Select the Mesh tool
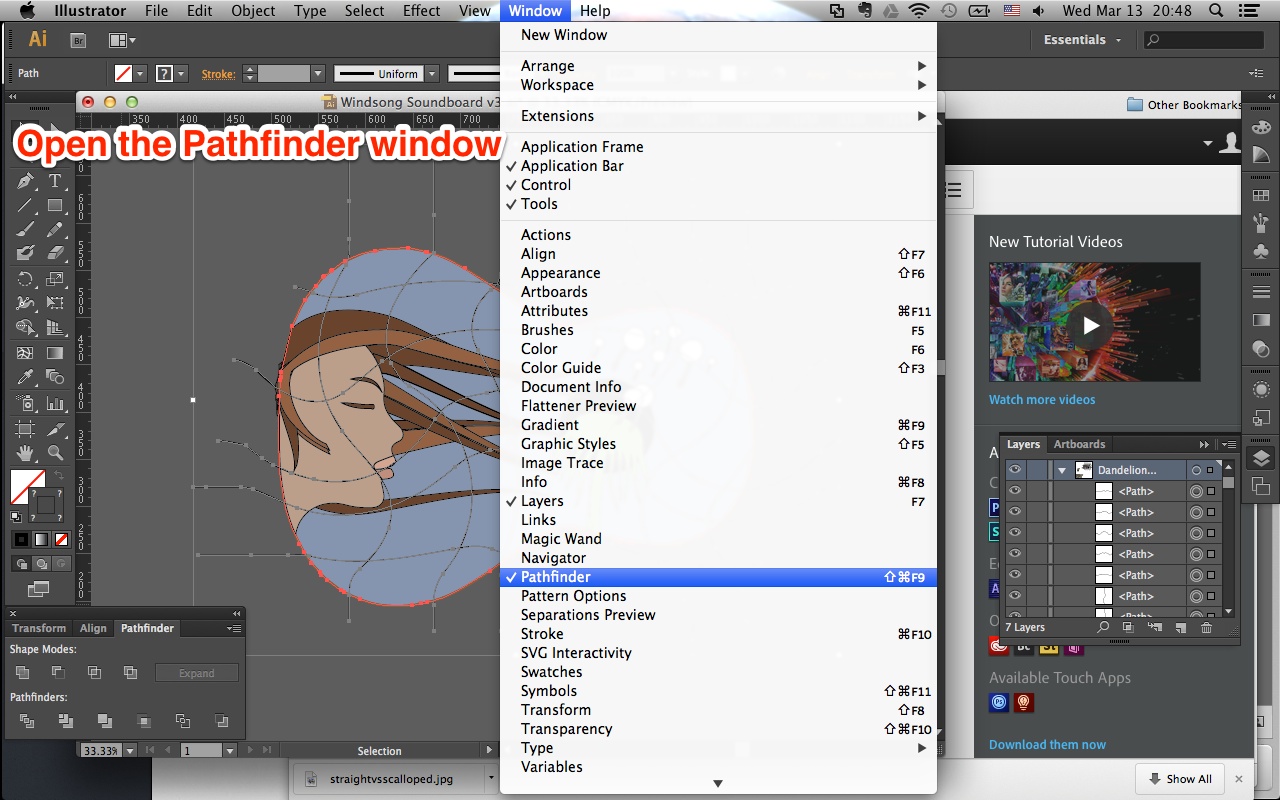The image size is (1280, 800). (x=25, y=353)
